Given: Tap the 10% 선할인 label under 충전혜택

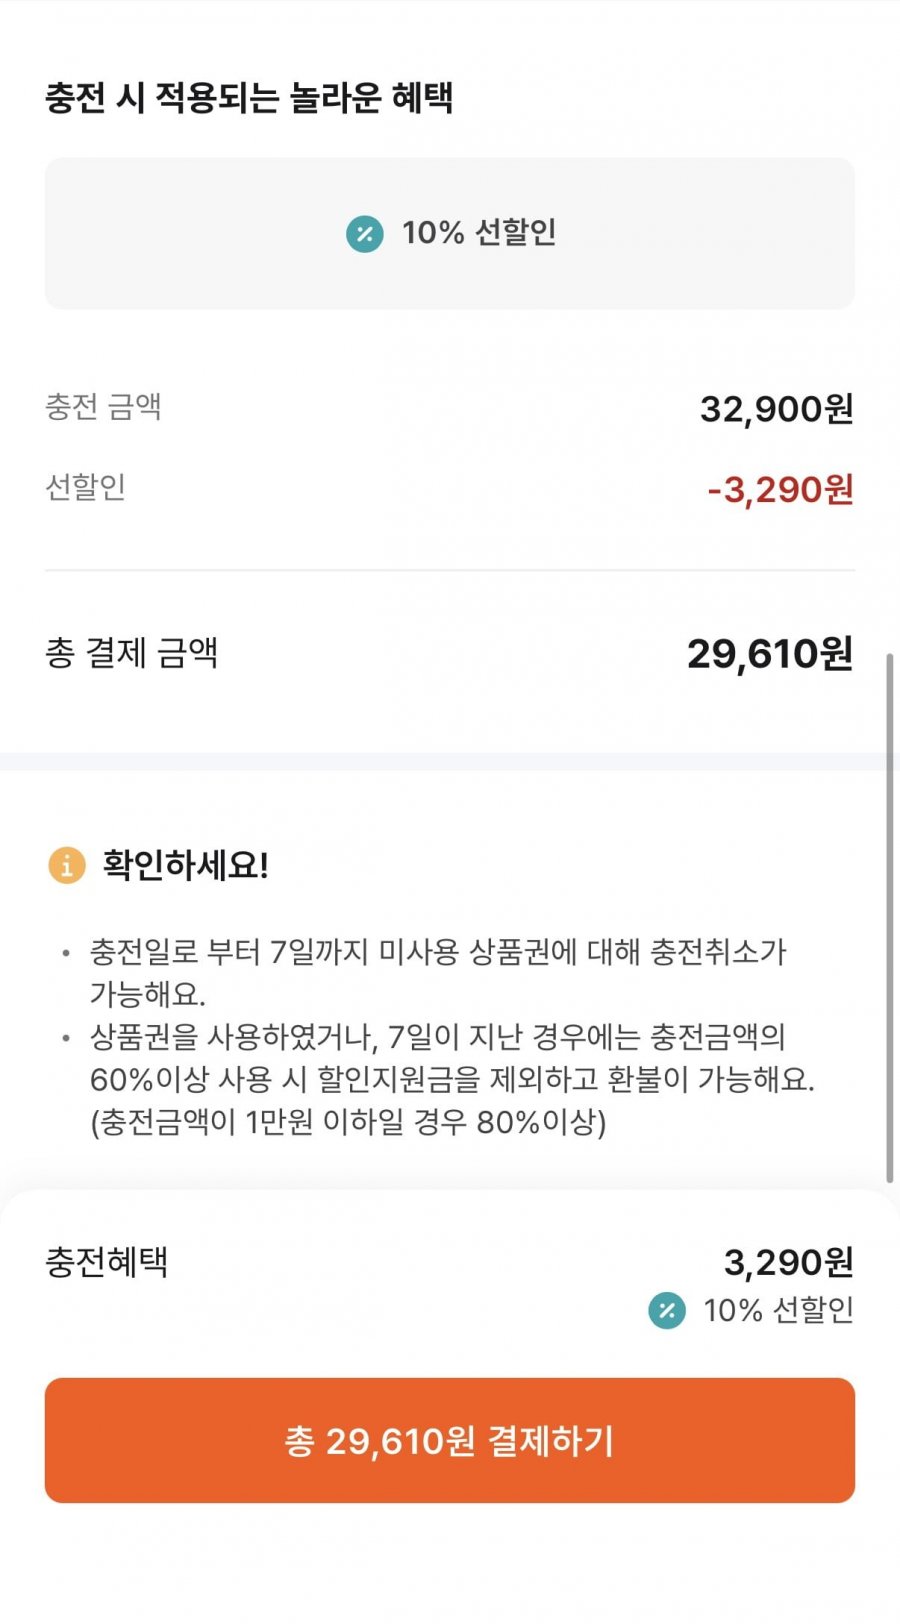Looking at the screenshot, I should (778, 1310).
